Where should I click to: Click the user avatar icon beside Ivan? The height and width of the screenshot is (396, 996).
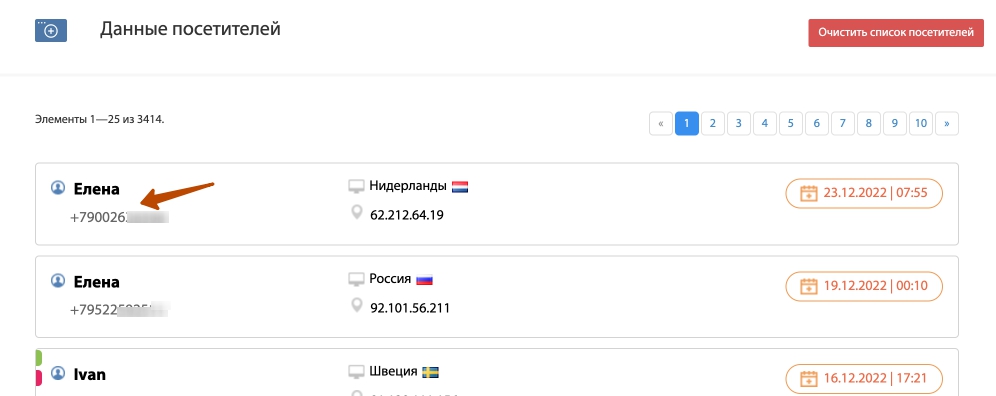tap(58, 373)
